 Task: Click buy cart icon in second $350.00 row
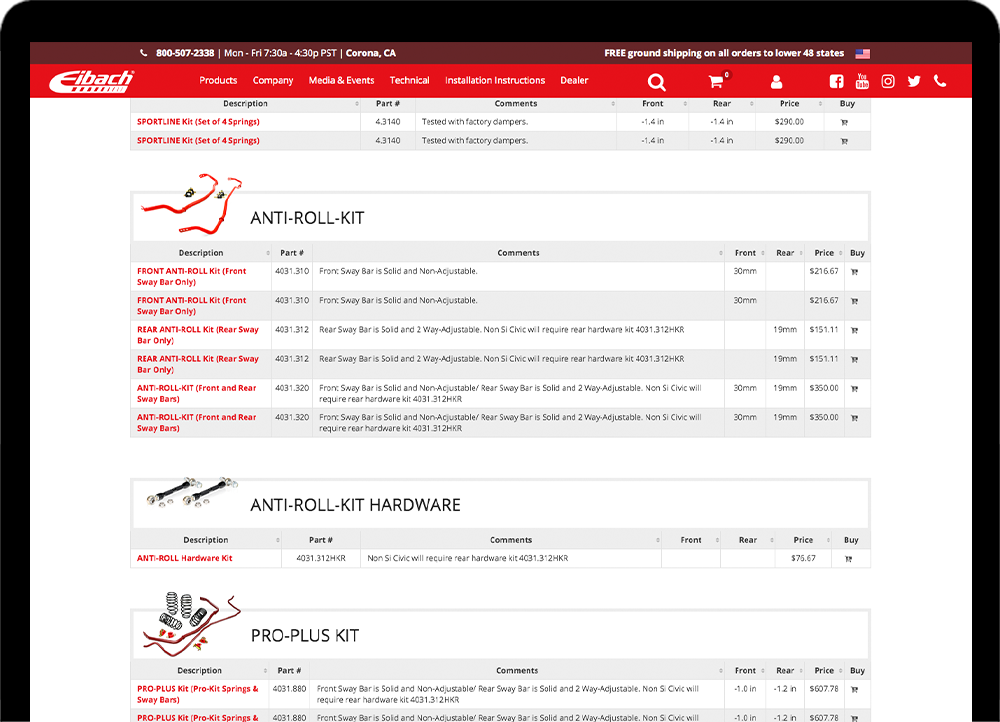coord(855,418)
